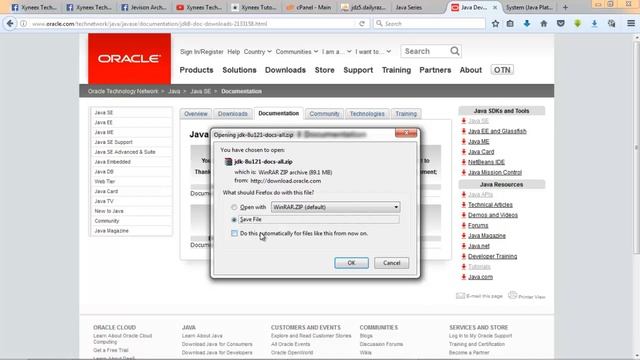Open the Products menu
This screenshot has height=360, width=640.
point(196,70)
